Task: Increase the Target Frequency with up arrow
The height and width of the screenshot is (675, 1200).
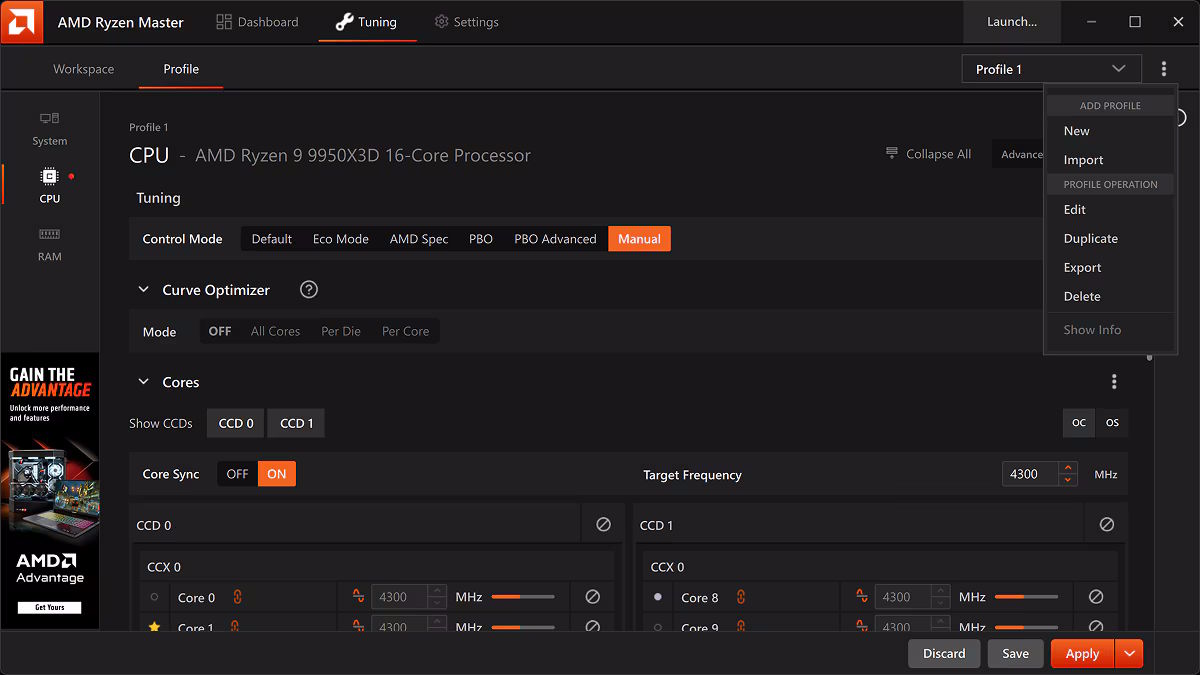Action: [1068, 468]
